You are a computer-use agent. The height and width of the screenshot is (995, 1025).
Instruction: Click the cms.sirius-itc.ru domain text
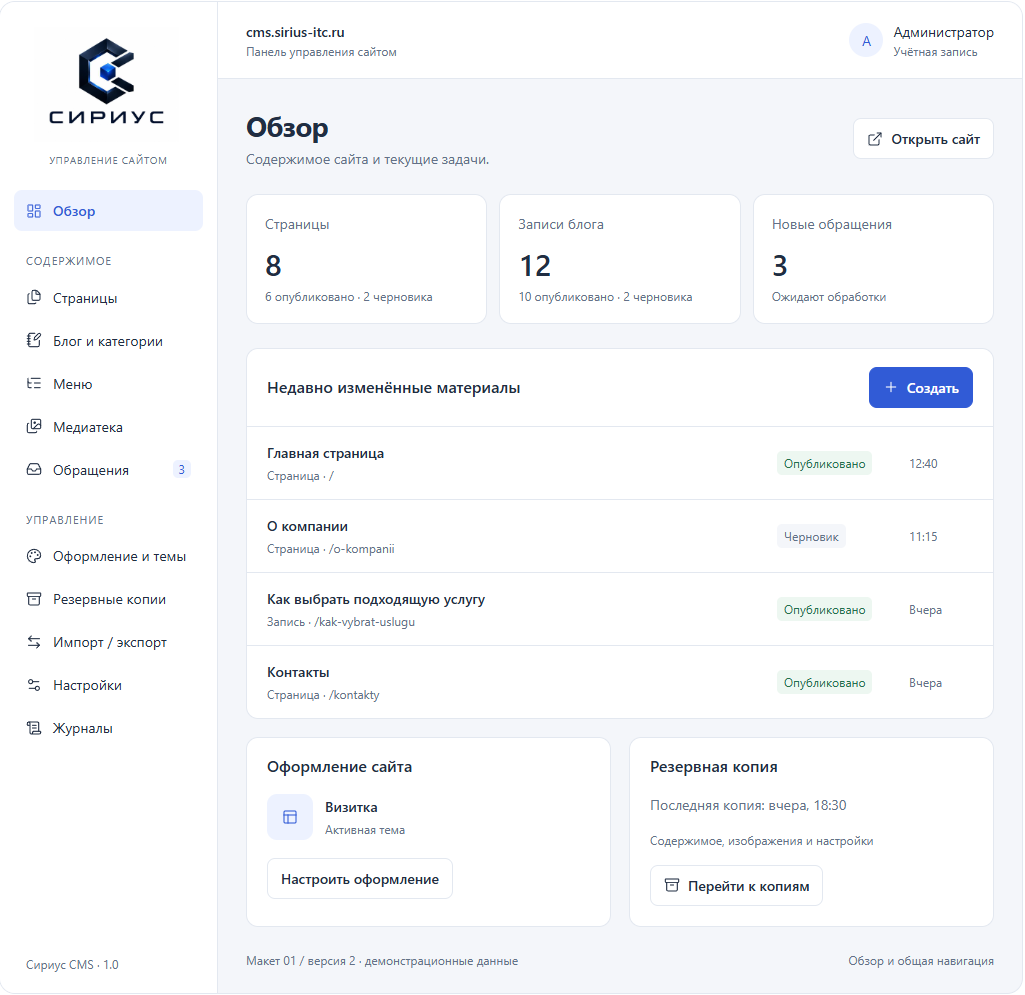295,32
